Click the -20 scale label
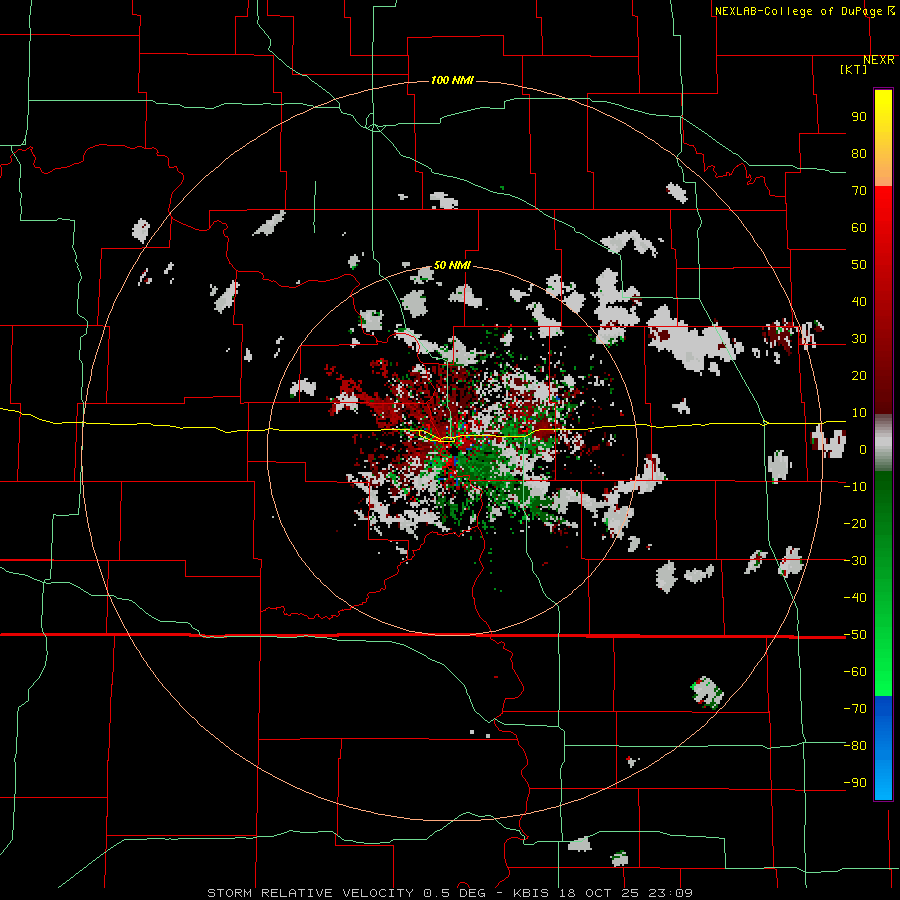 [855, 524]
